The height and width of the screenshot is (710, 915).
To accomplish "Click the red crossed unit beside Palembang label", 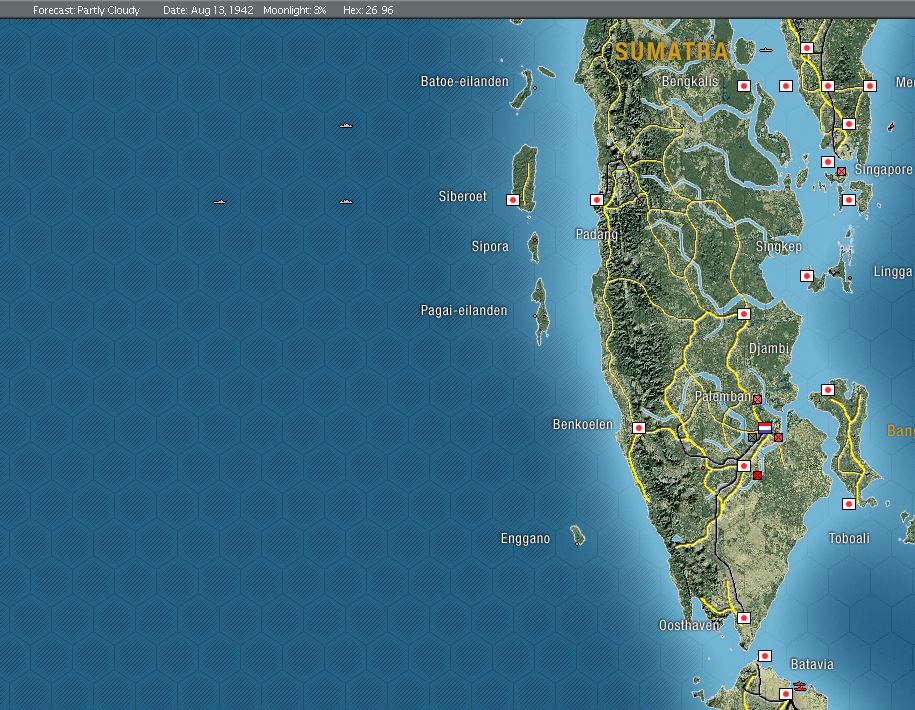I will [757, 400].
